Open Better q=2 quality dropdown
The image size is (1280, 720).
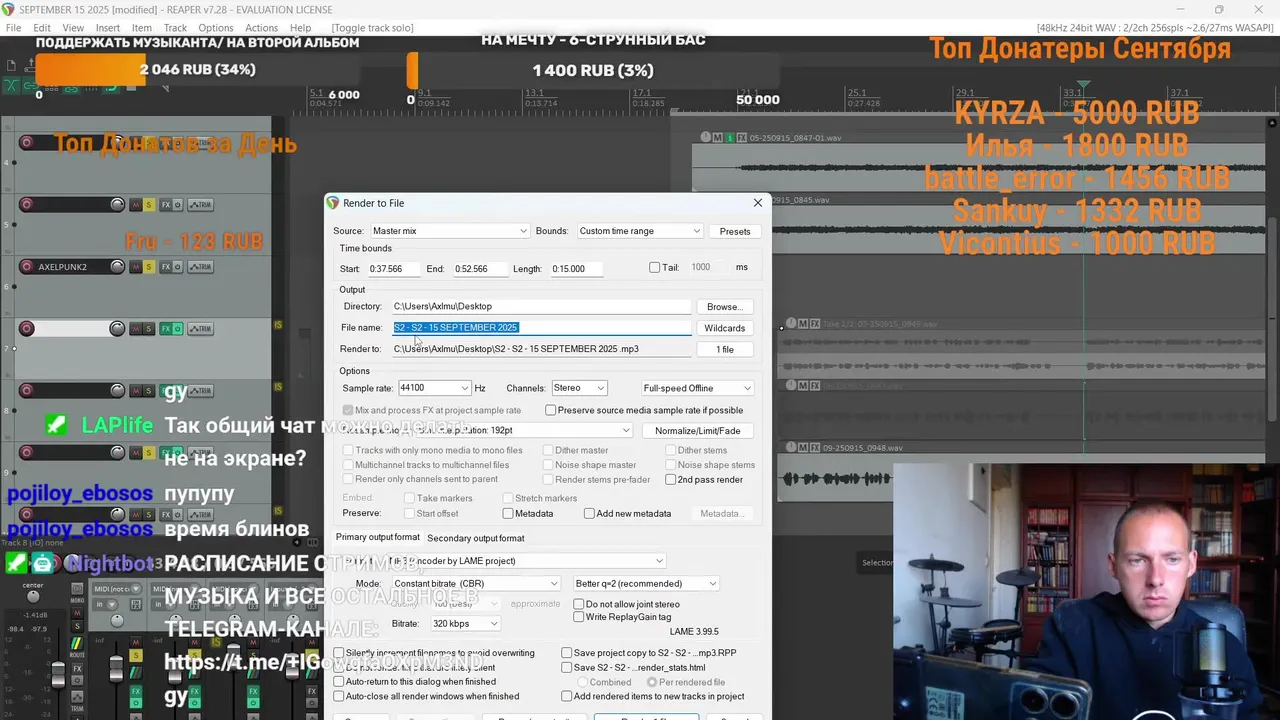(x=646, y=583)
